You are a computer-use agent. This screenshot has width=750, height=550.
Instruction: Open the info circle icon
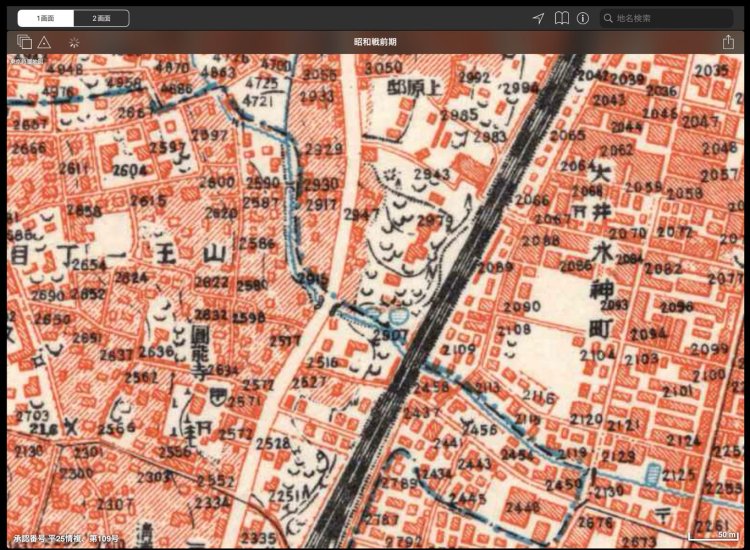(x=583, y=18)
